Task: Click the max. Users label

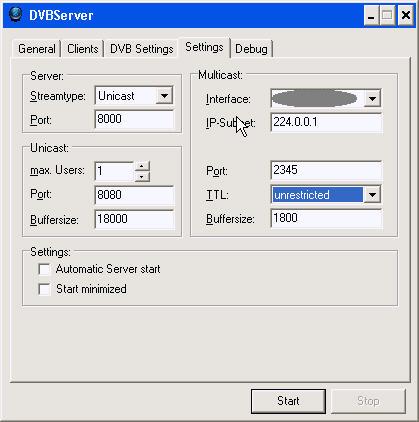Action: coord(57,170)
